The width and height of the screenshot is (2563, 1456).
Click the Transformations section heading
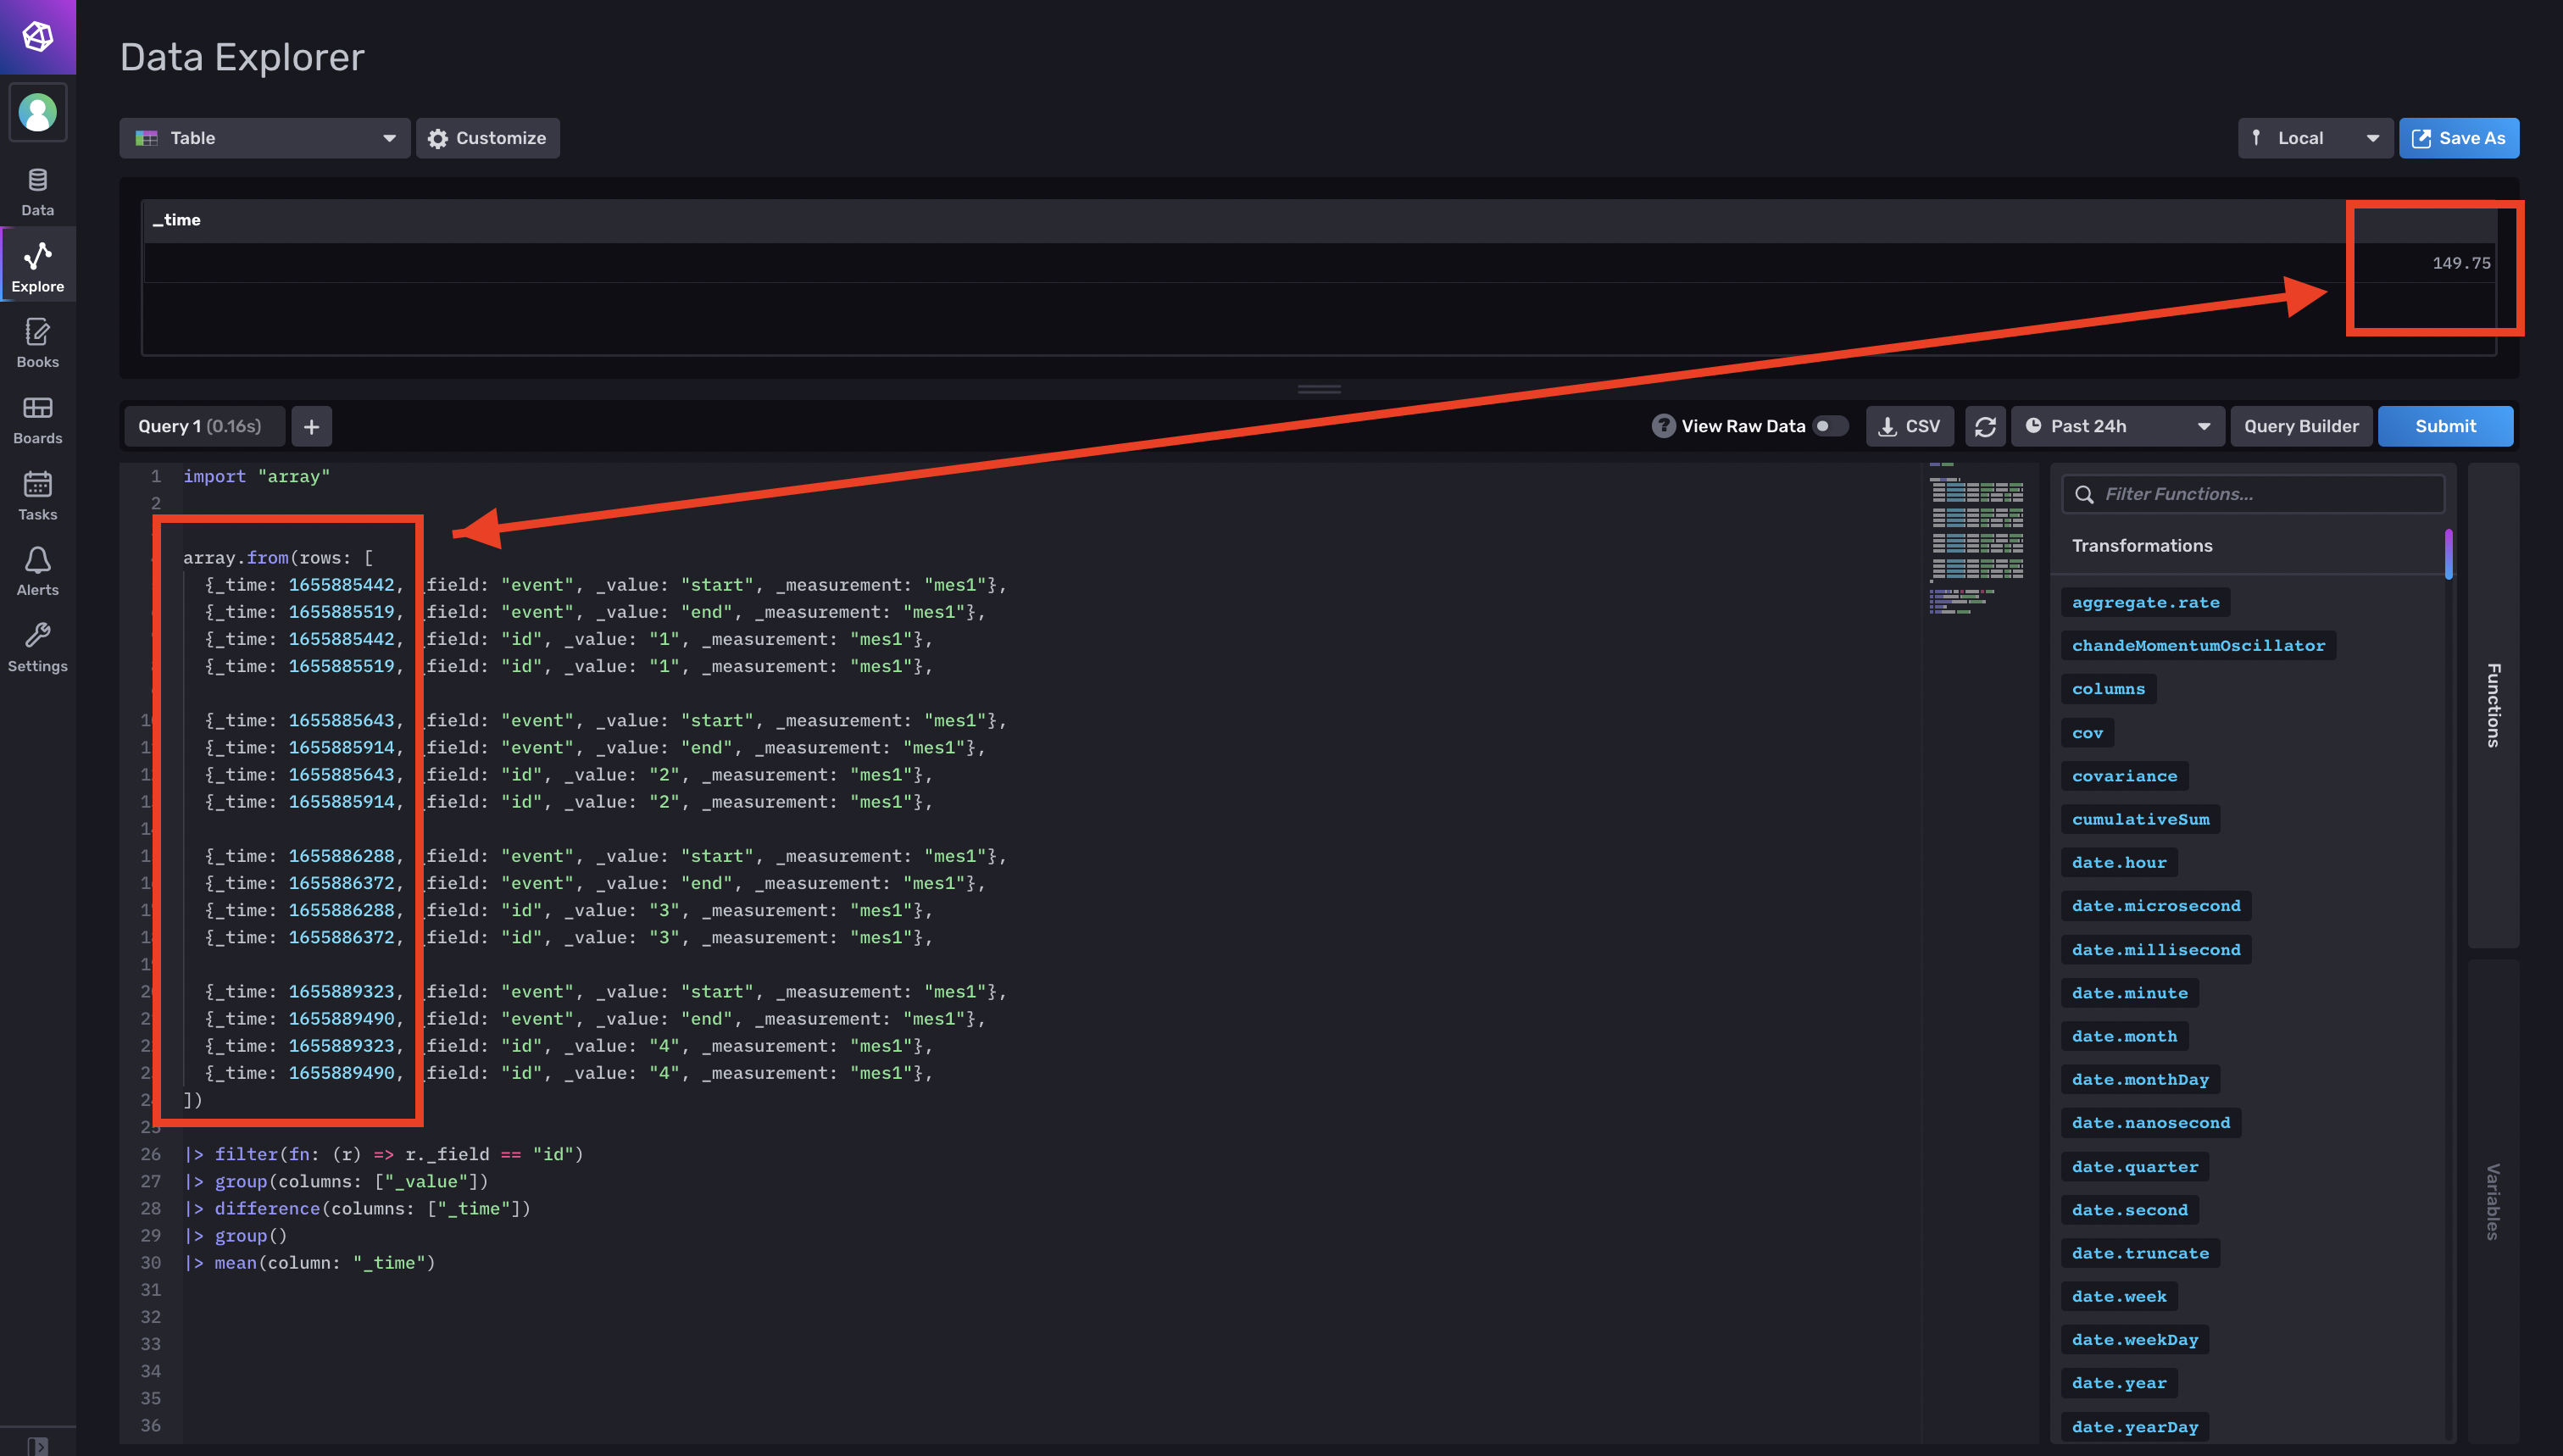click(2141, 545)
